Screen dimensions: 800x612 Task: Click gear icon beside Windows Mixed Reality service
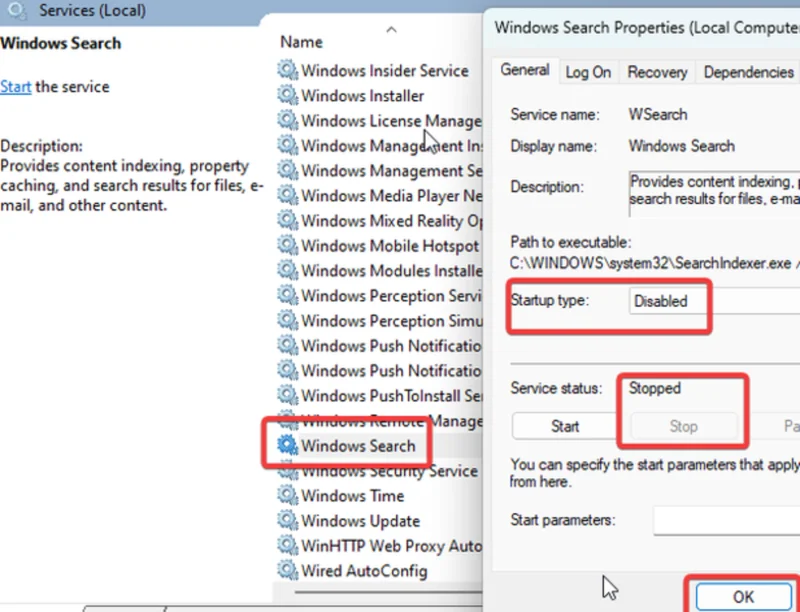[287, 220]
